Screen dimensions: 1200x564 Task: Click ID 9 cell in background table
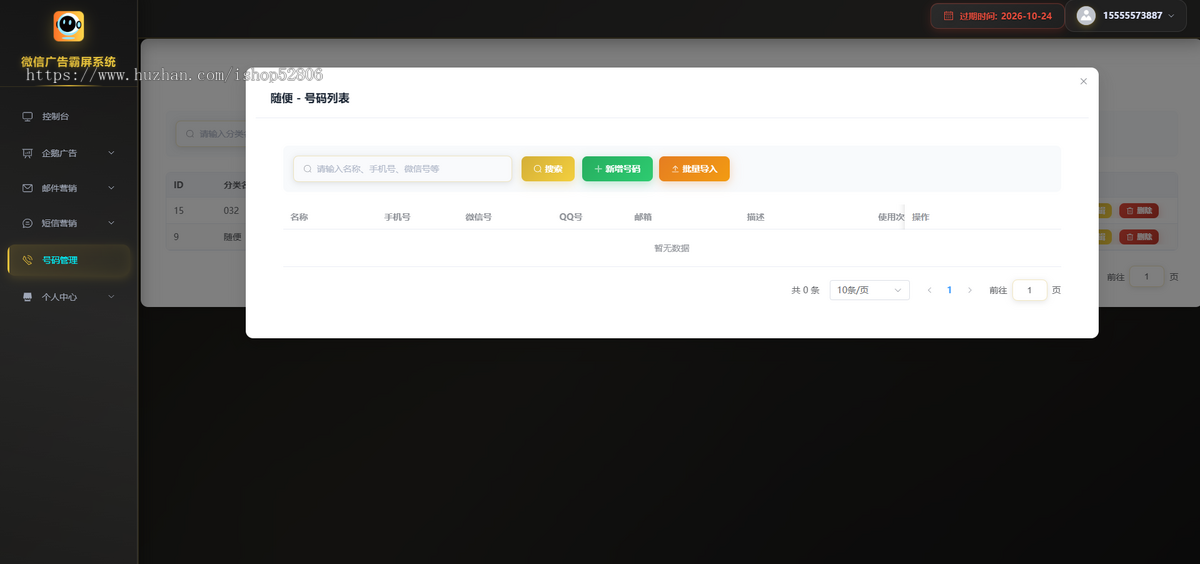click(x=177, y=237)
